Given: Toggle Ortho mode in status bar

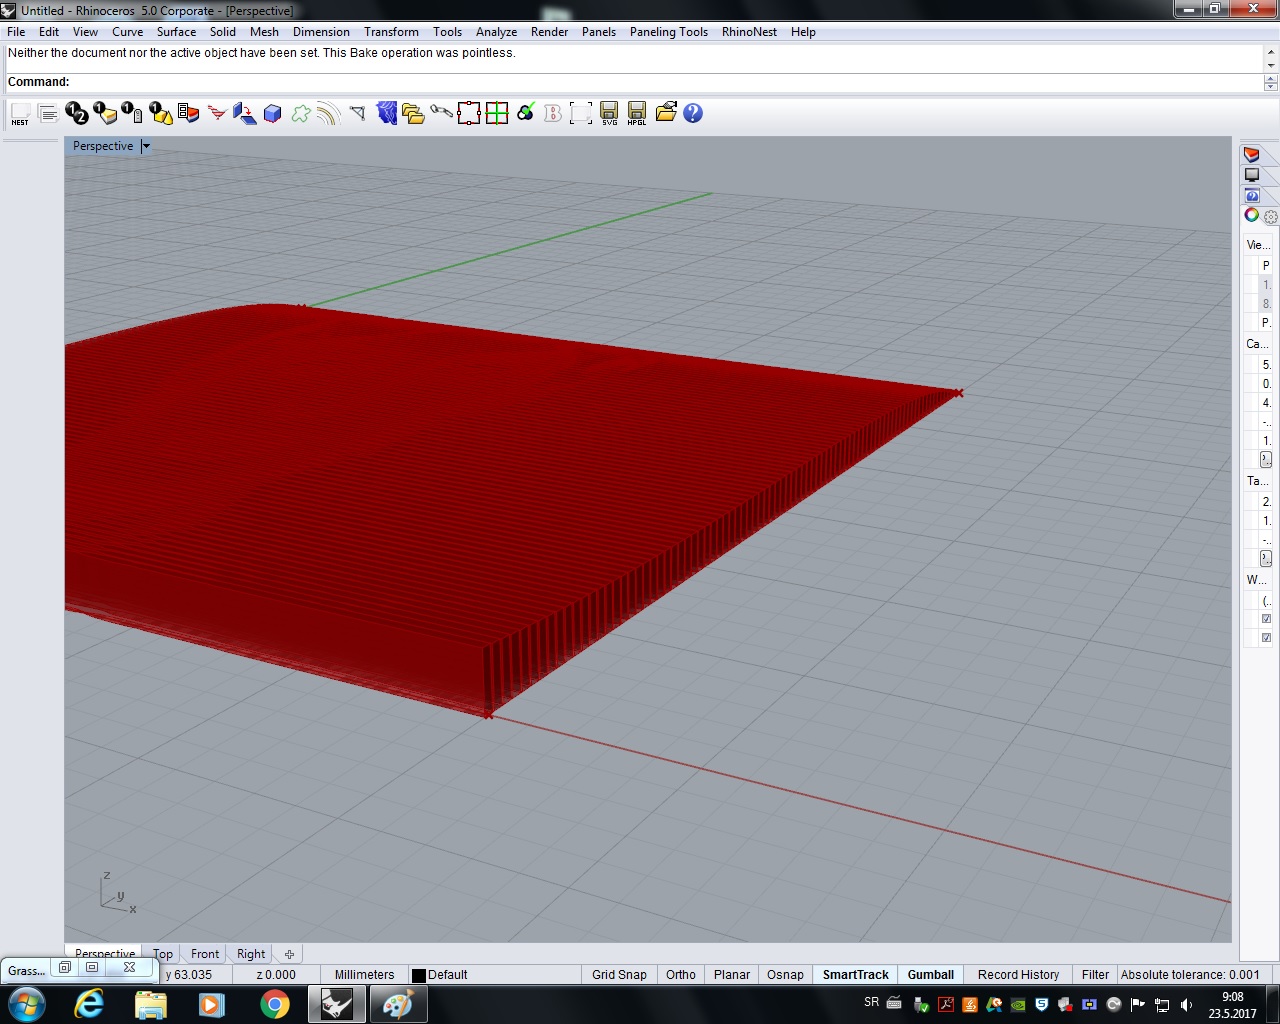Looking at the screenshot, I should pos(681,975).
